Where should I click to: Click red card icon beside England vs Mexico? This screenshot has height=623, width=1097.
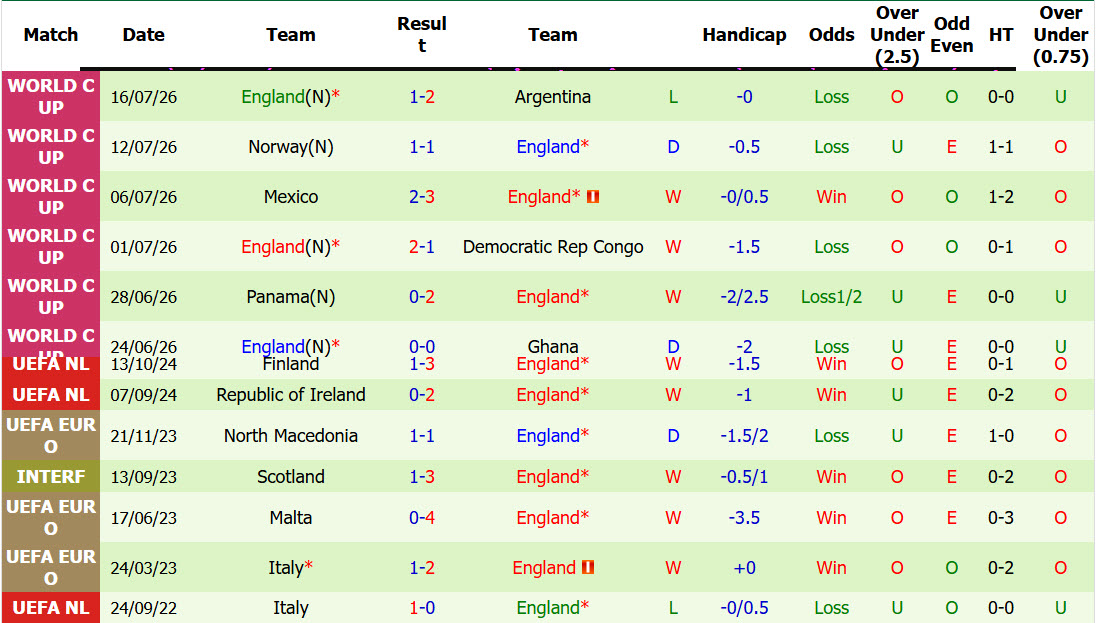coord(593,197)
